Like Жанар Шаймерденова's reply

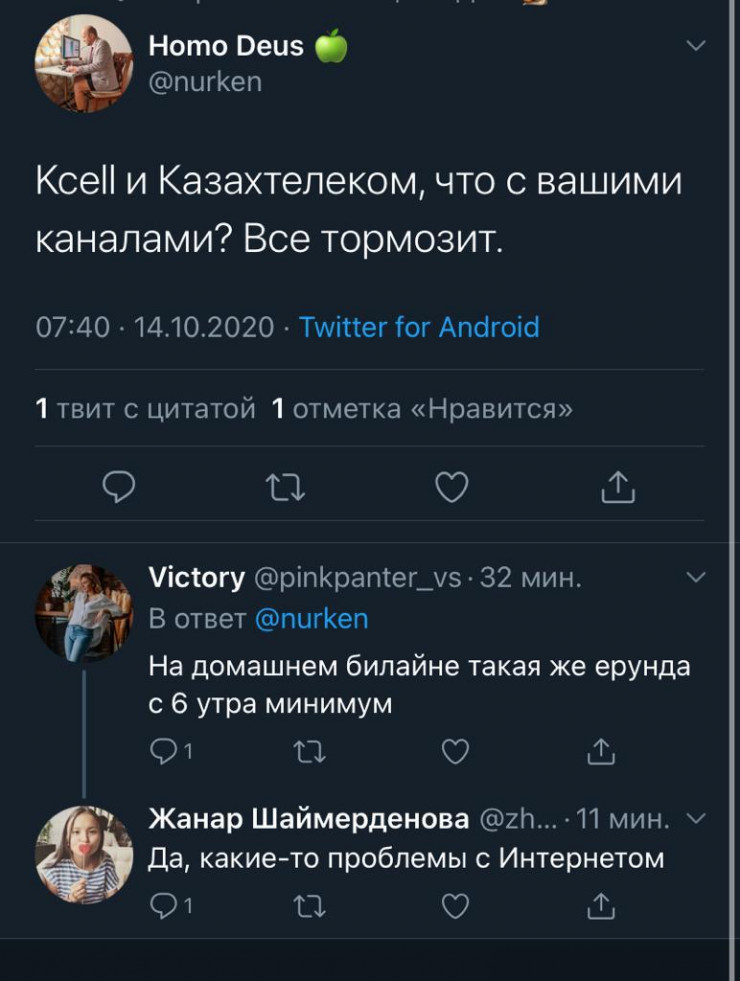(x=455, y=906)
